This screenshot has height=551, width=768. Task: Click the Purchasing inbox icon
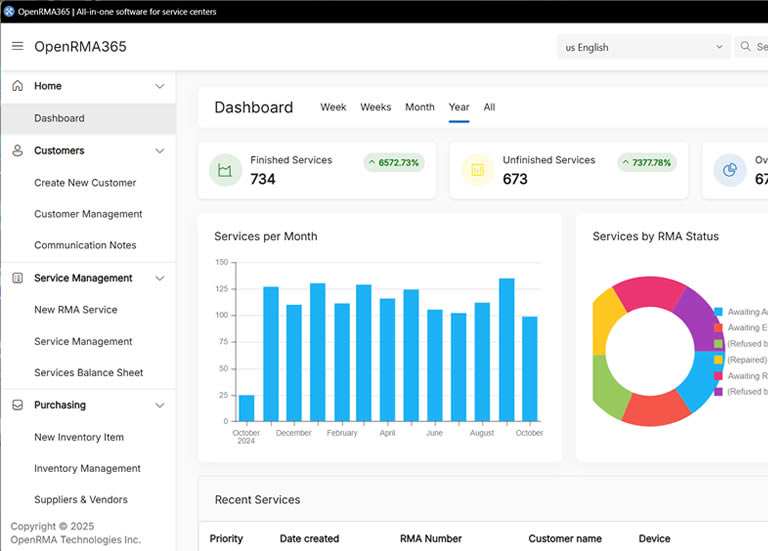tap(17, 405)
